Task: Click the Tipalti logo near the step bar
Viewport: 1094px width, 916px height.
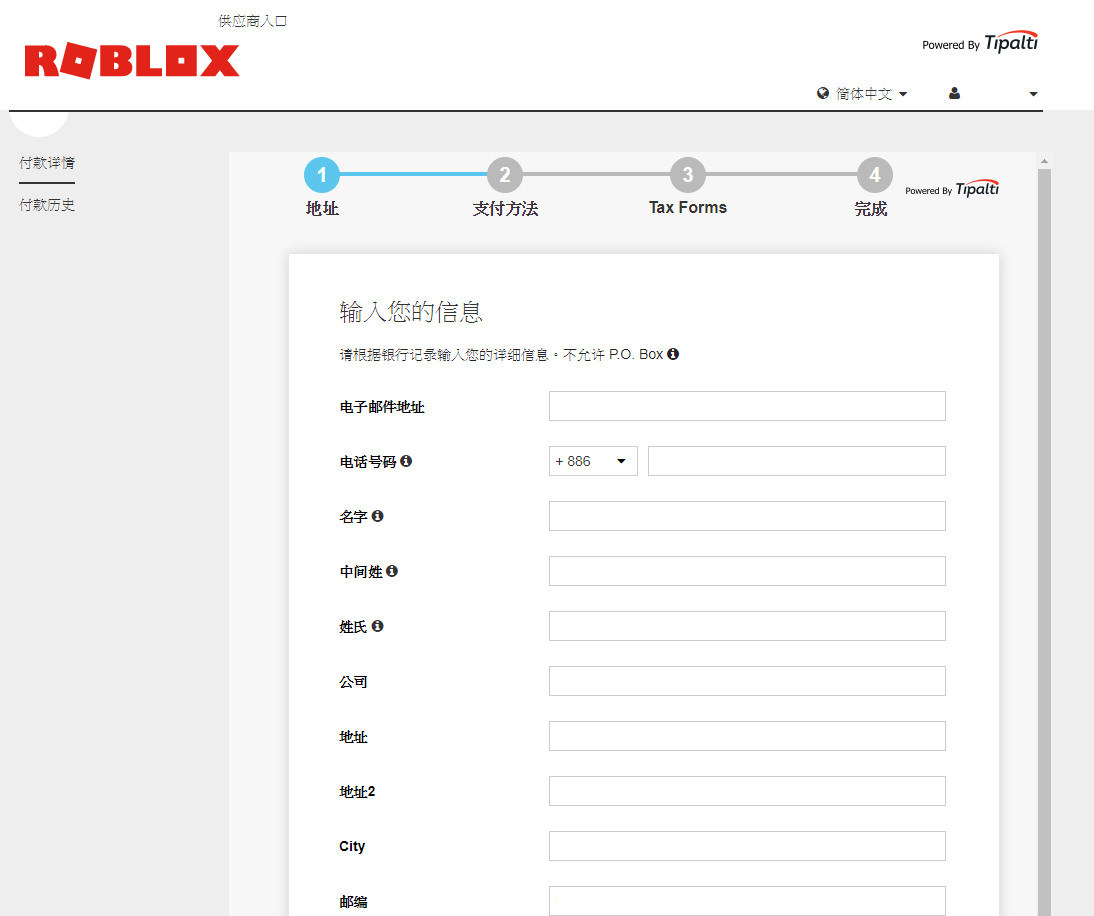Action: [x=977, y=188]
